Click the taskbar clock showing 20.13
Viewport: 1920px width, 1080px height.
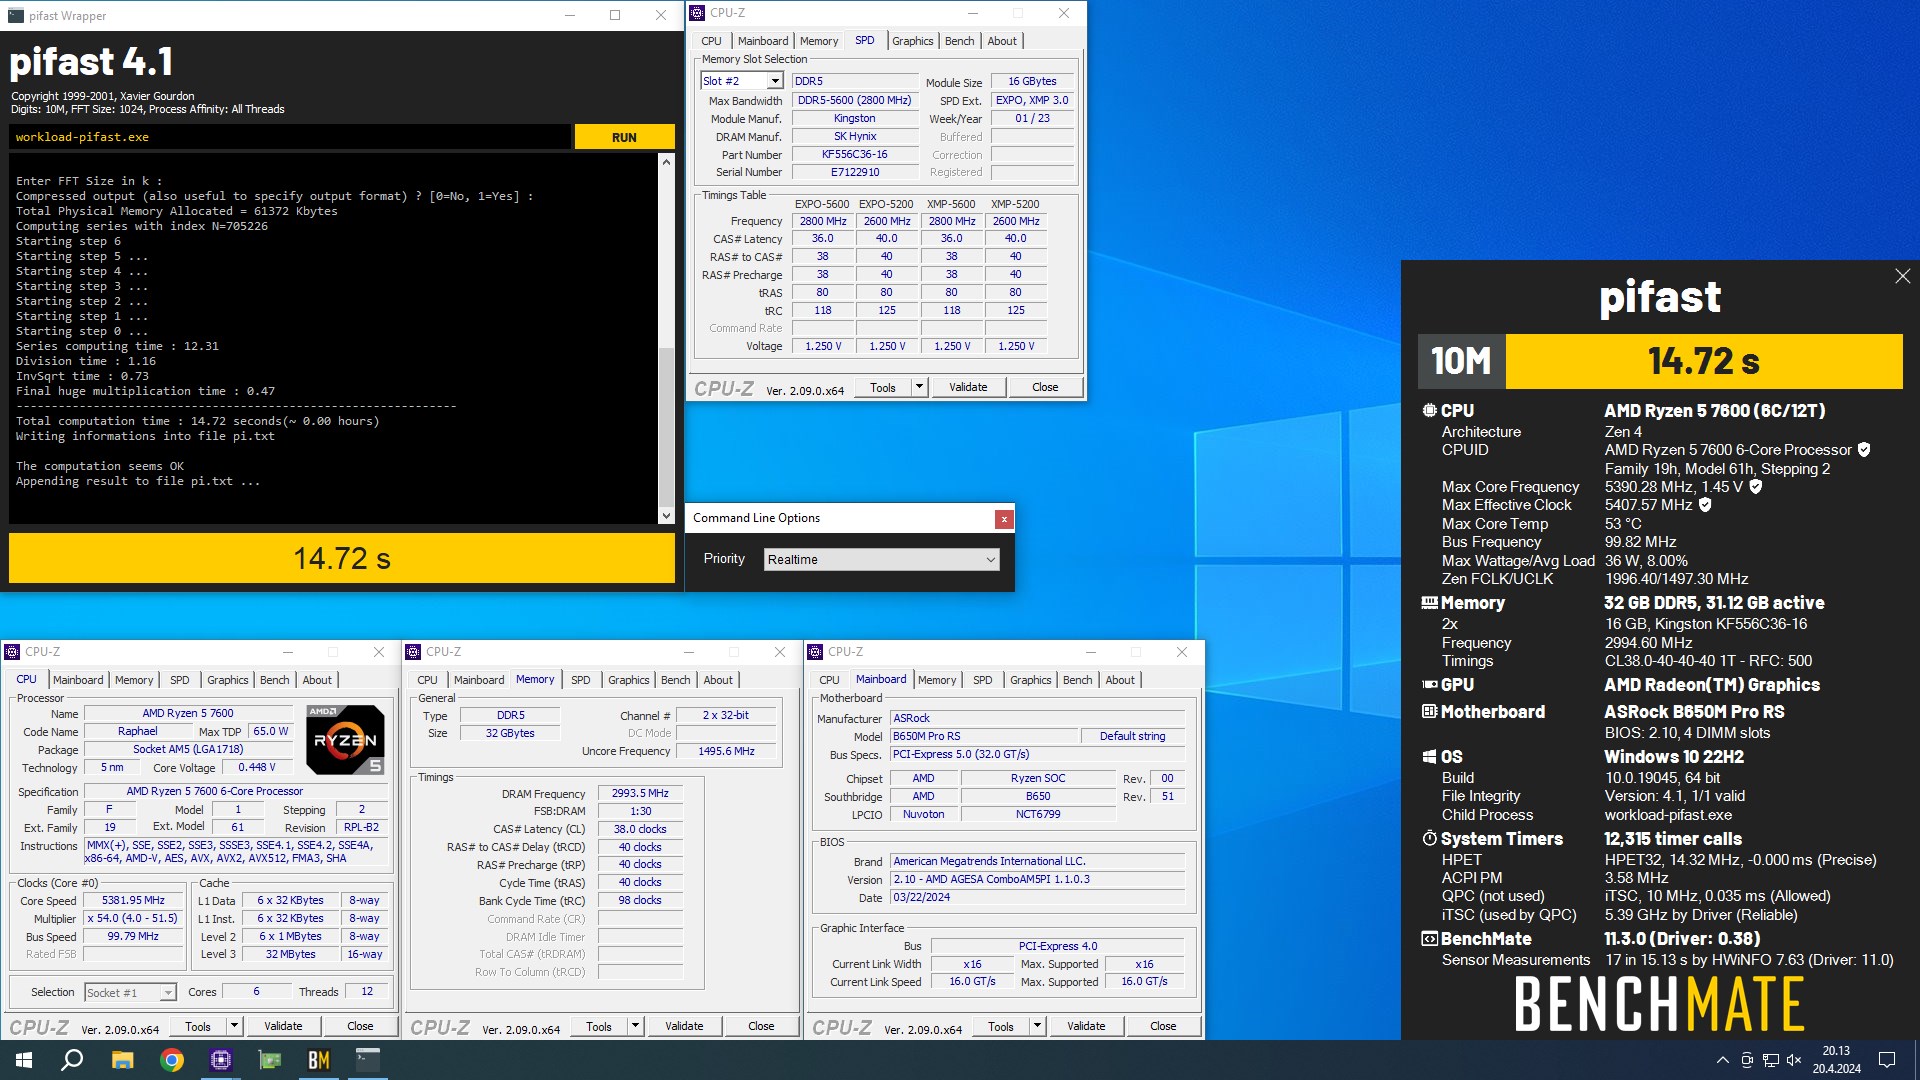[x=1836, y=1060]
